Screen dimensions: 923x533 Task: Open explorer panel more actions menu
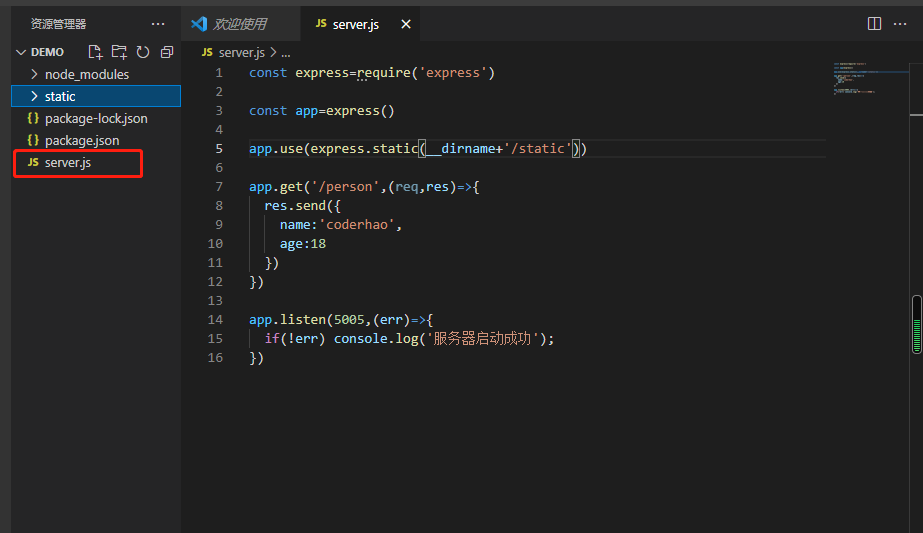[158, 24]
